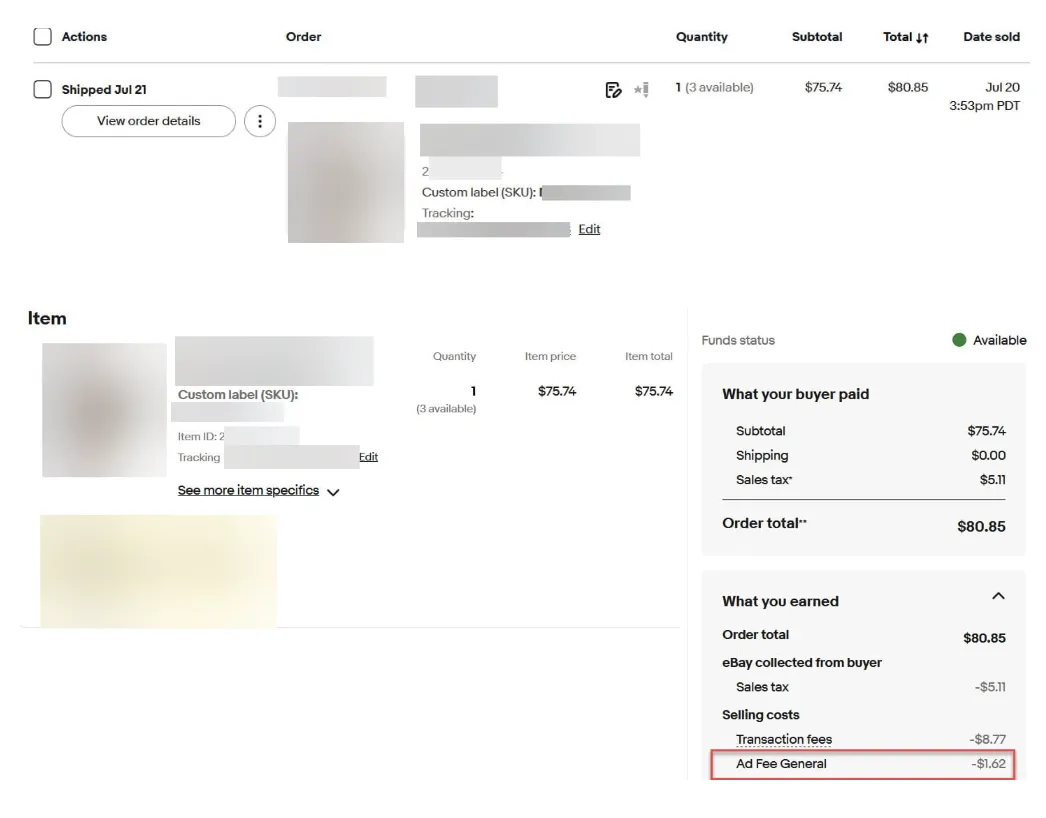This screenshot has height=818, width=1046.
Task: Click the Total sort arrows icon
Action: (x=922, y=38)
